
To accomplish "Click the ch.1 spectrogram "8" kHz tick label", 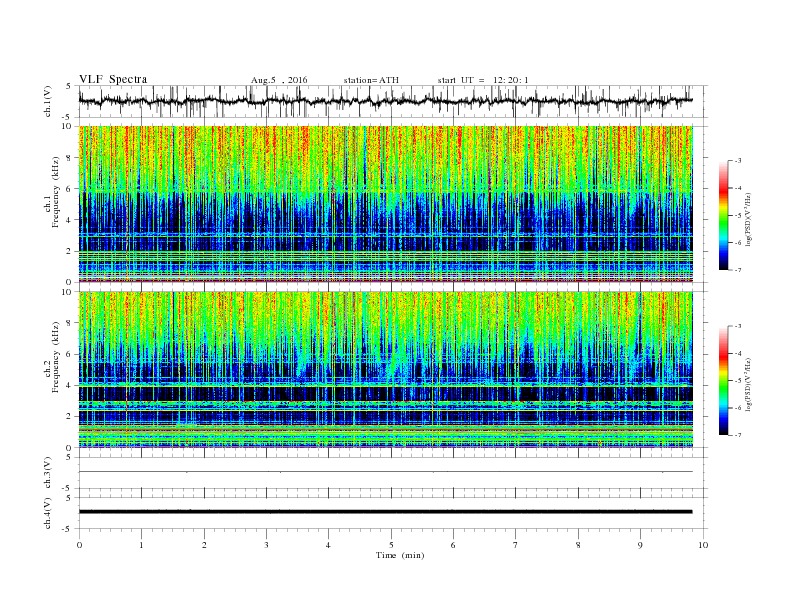I will click(x=69, y=158).
